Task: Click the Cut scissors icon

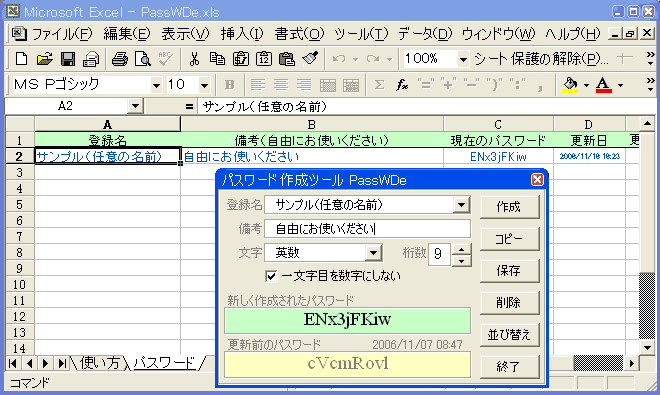Action: pos(194,59)
